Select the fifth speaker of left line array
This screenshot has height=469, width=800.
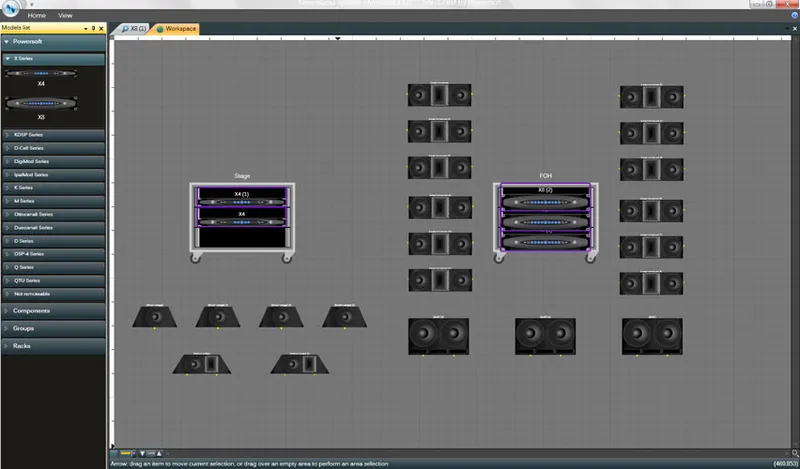(440, 244)
